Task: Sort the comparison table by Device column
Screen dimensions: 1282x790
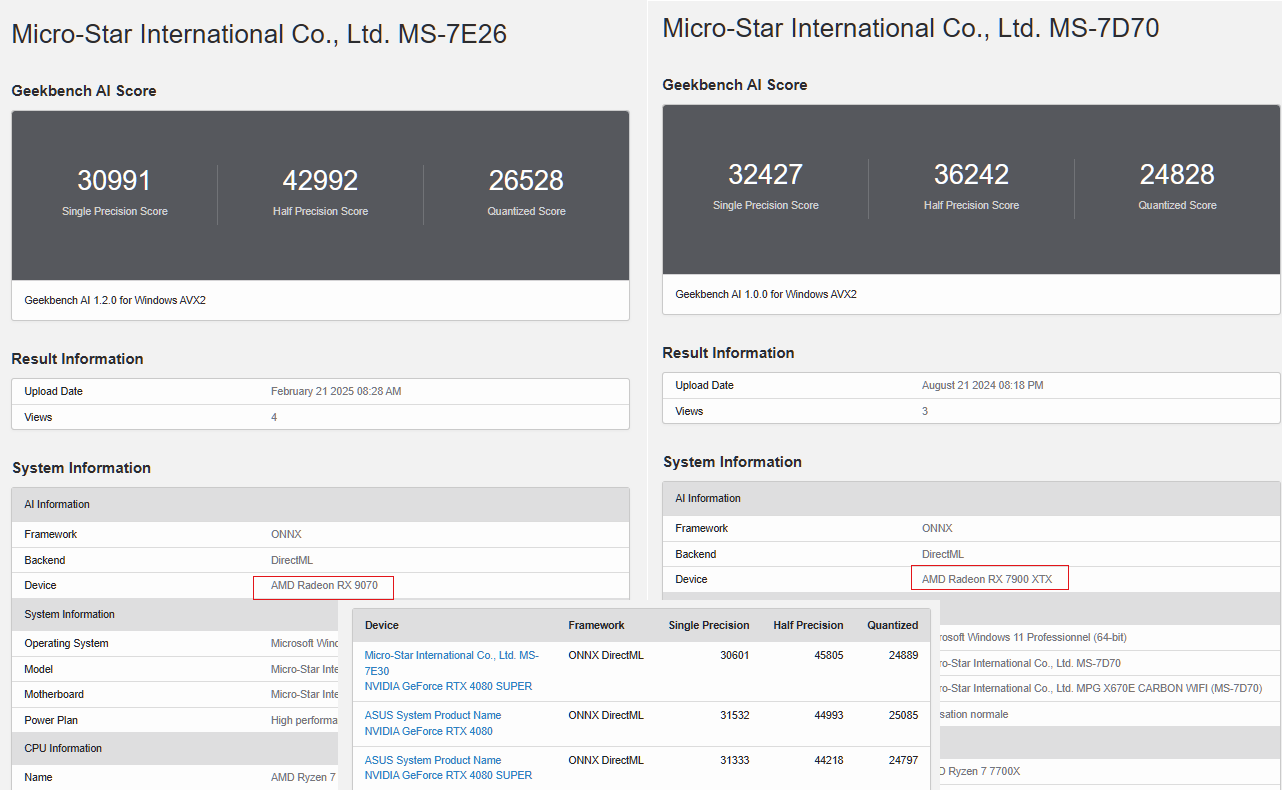Action: click(380, 625)
